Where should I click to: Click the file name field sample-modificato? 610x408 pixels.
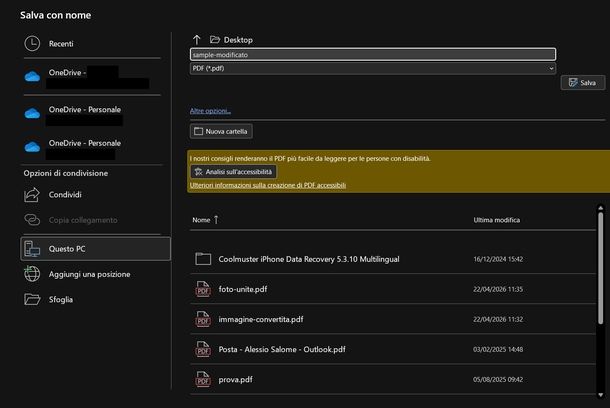(373, 54)
